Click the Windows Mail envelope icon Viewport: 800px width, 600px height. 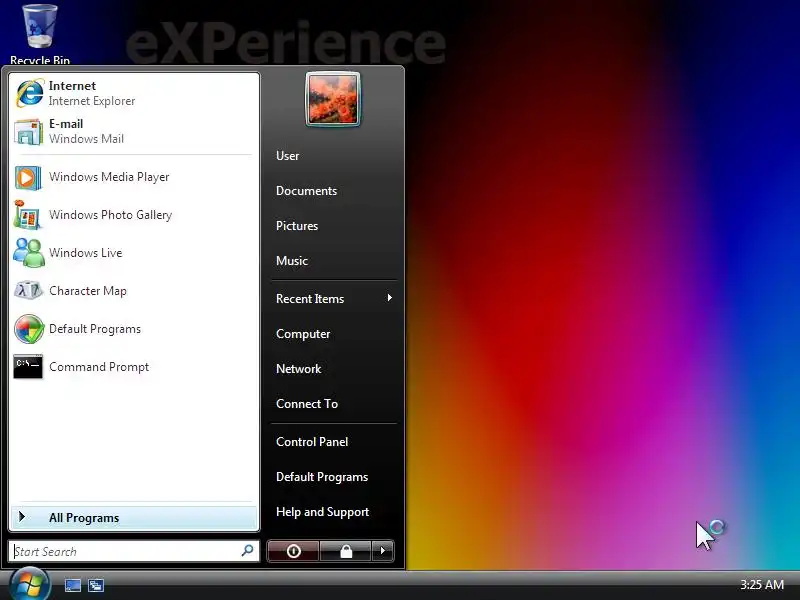(x=28, y=132)
